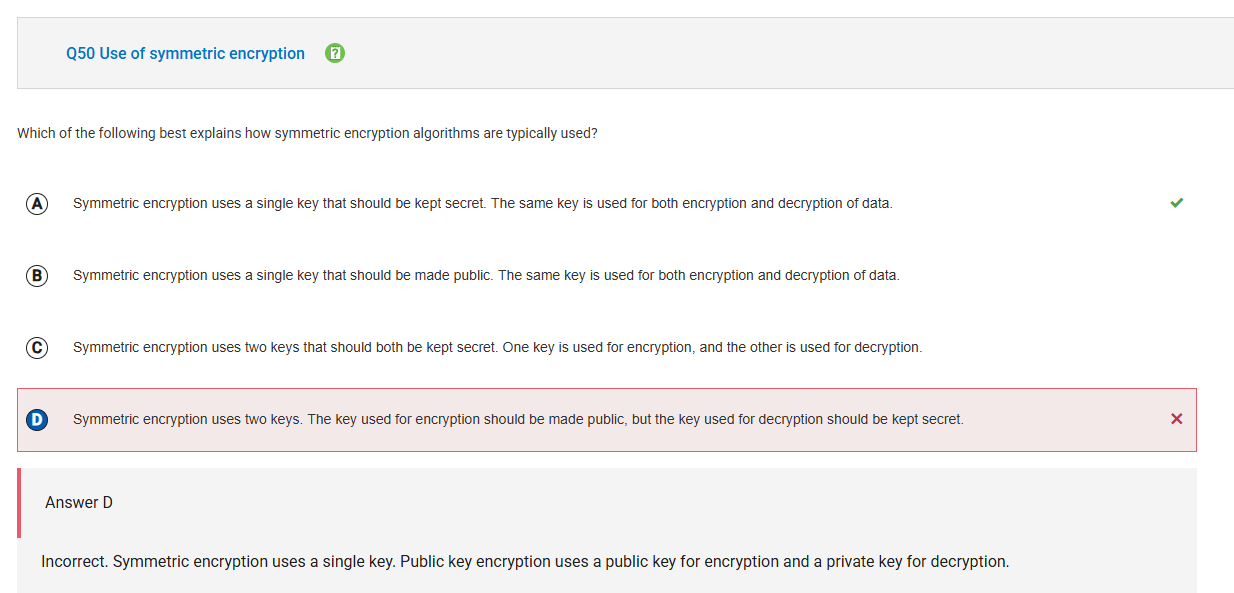Choose the public encryption key answer text
This screenshot has width=1234, height=593.
point(518,419)
